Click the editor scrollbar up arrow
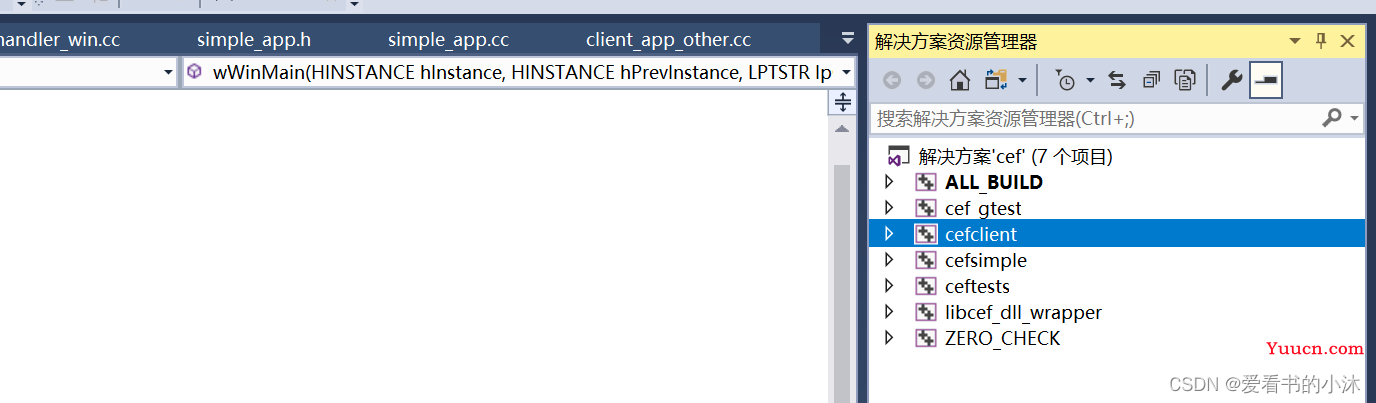Screen dimensions: 1376x403 pyautogui.click(x=842, y=130)
